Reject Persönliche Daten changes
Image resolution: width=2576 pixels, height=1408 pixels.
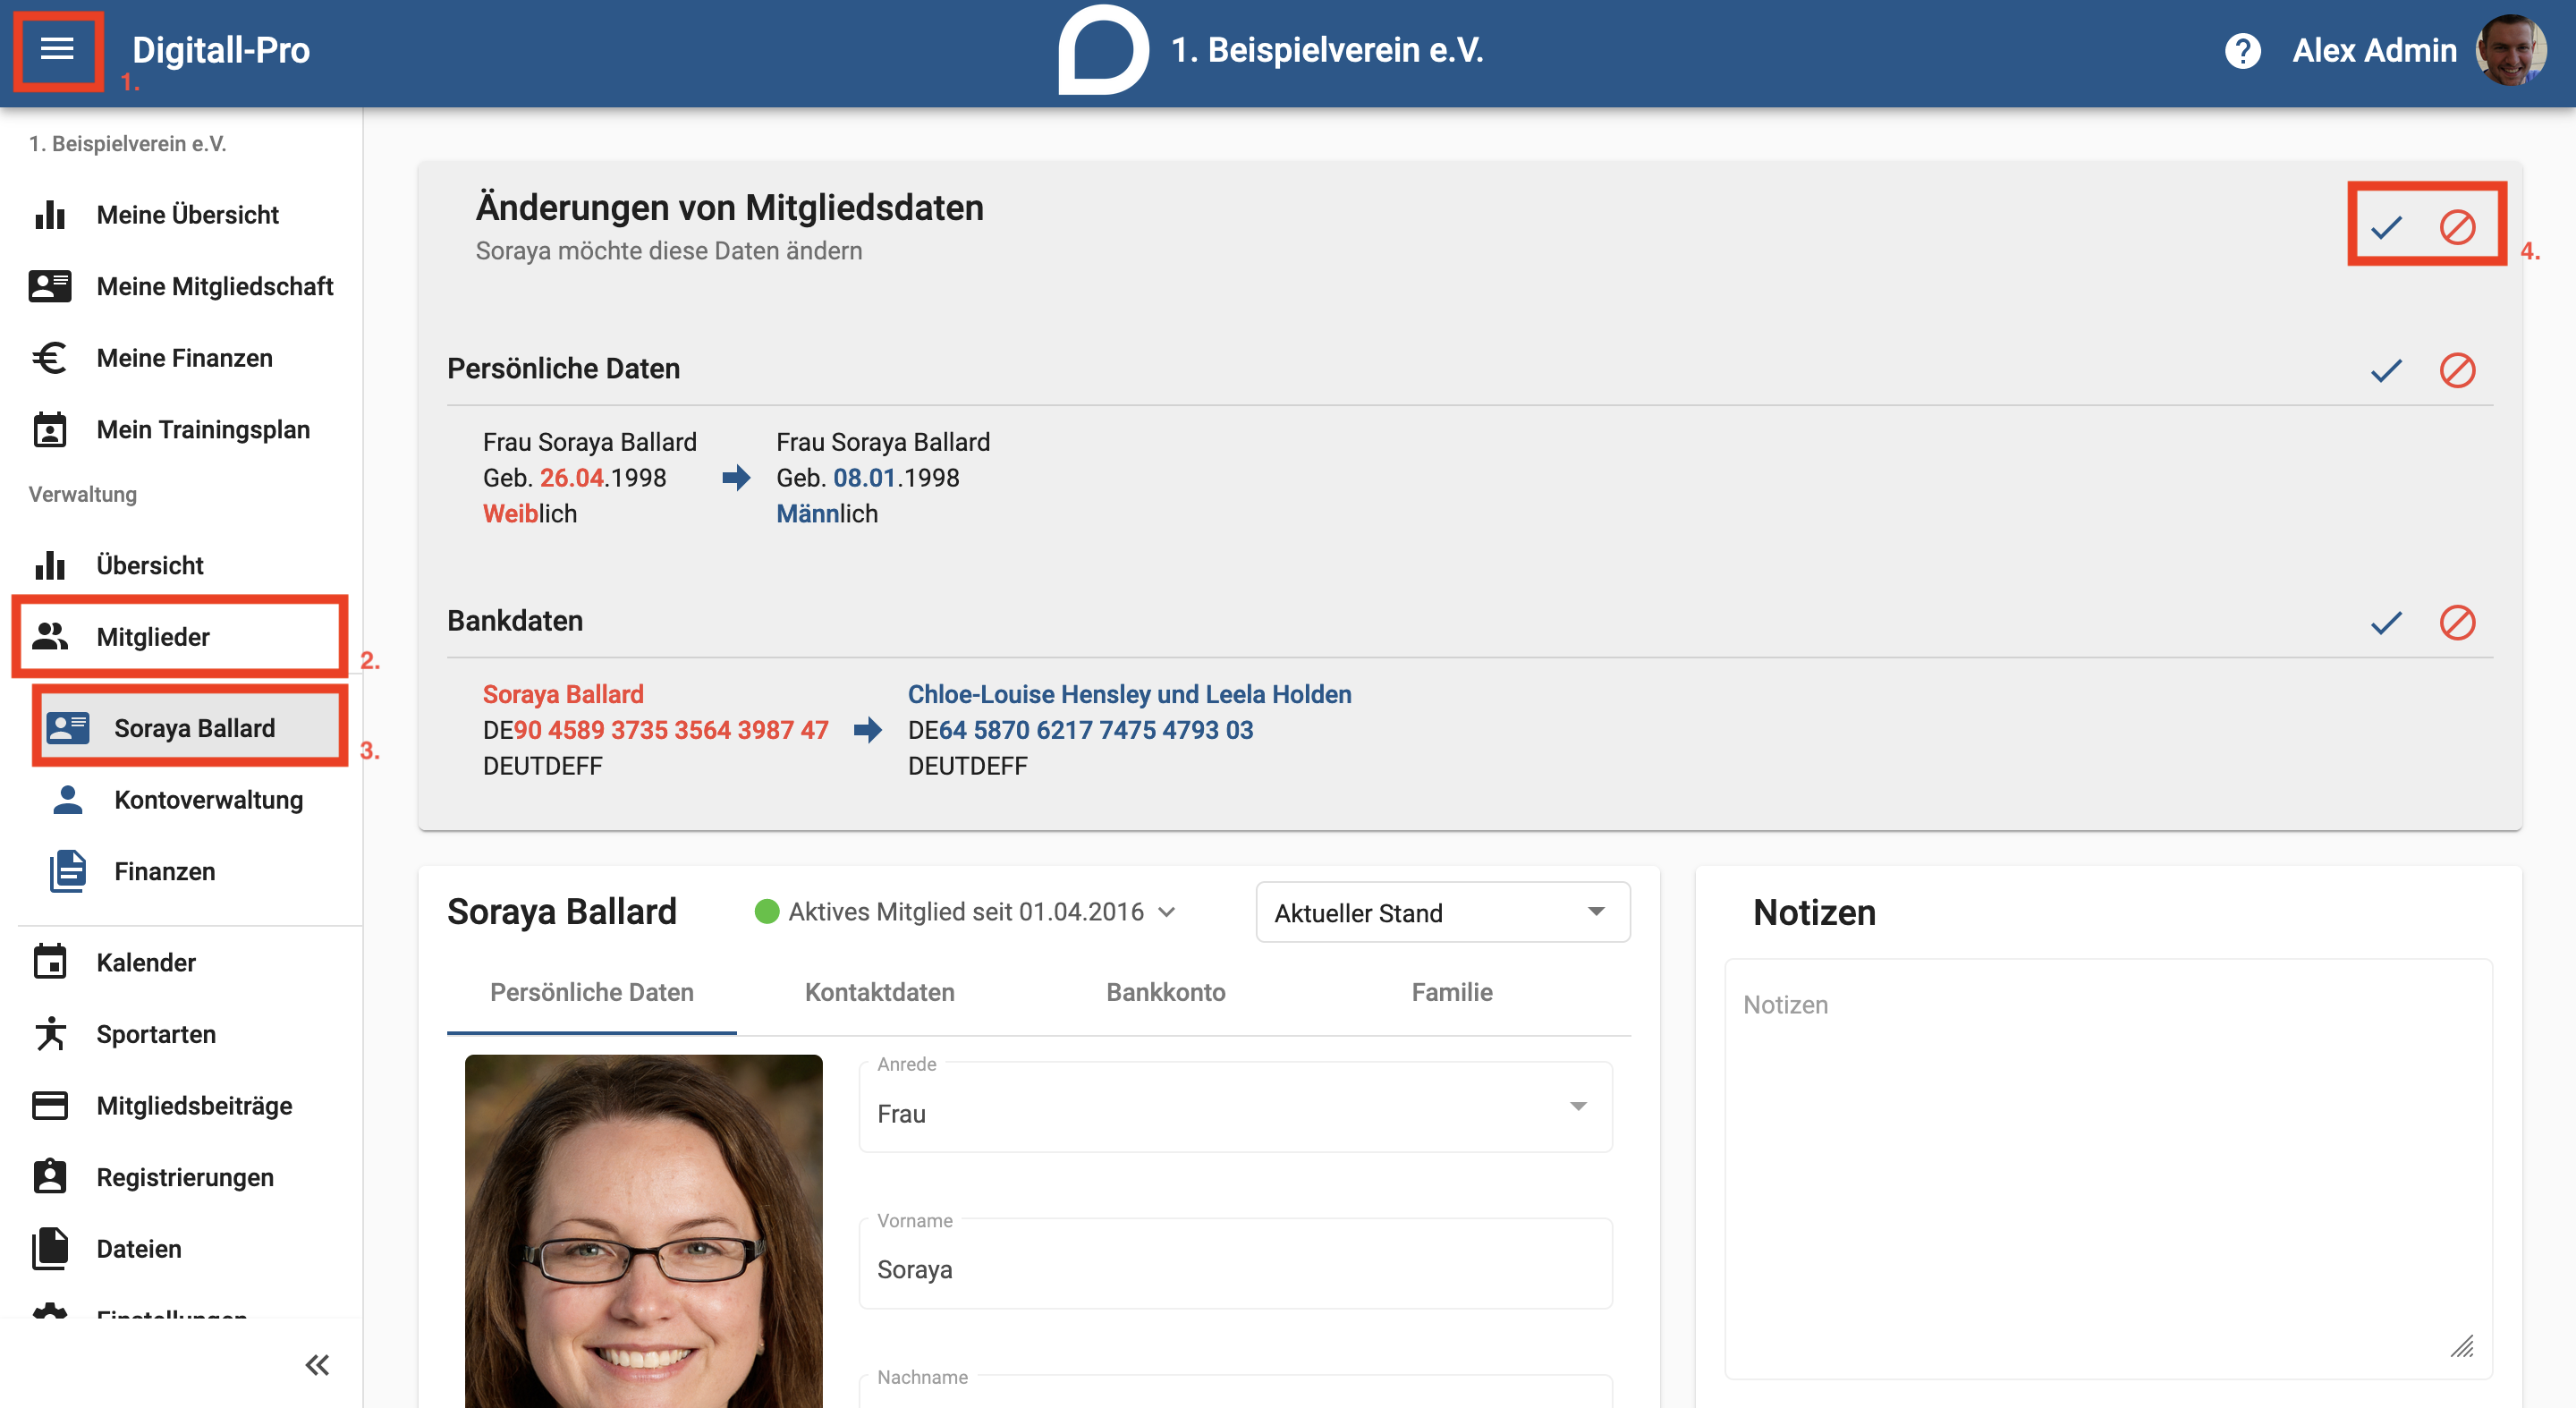(x=2457, y=371)
